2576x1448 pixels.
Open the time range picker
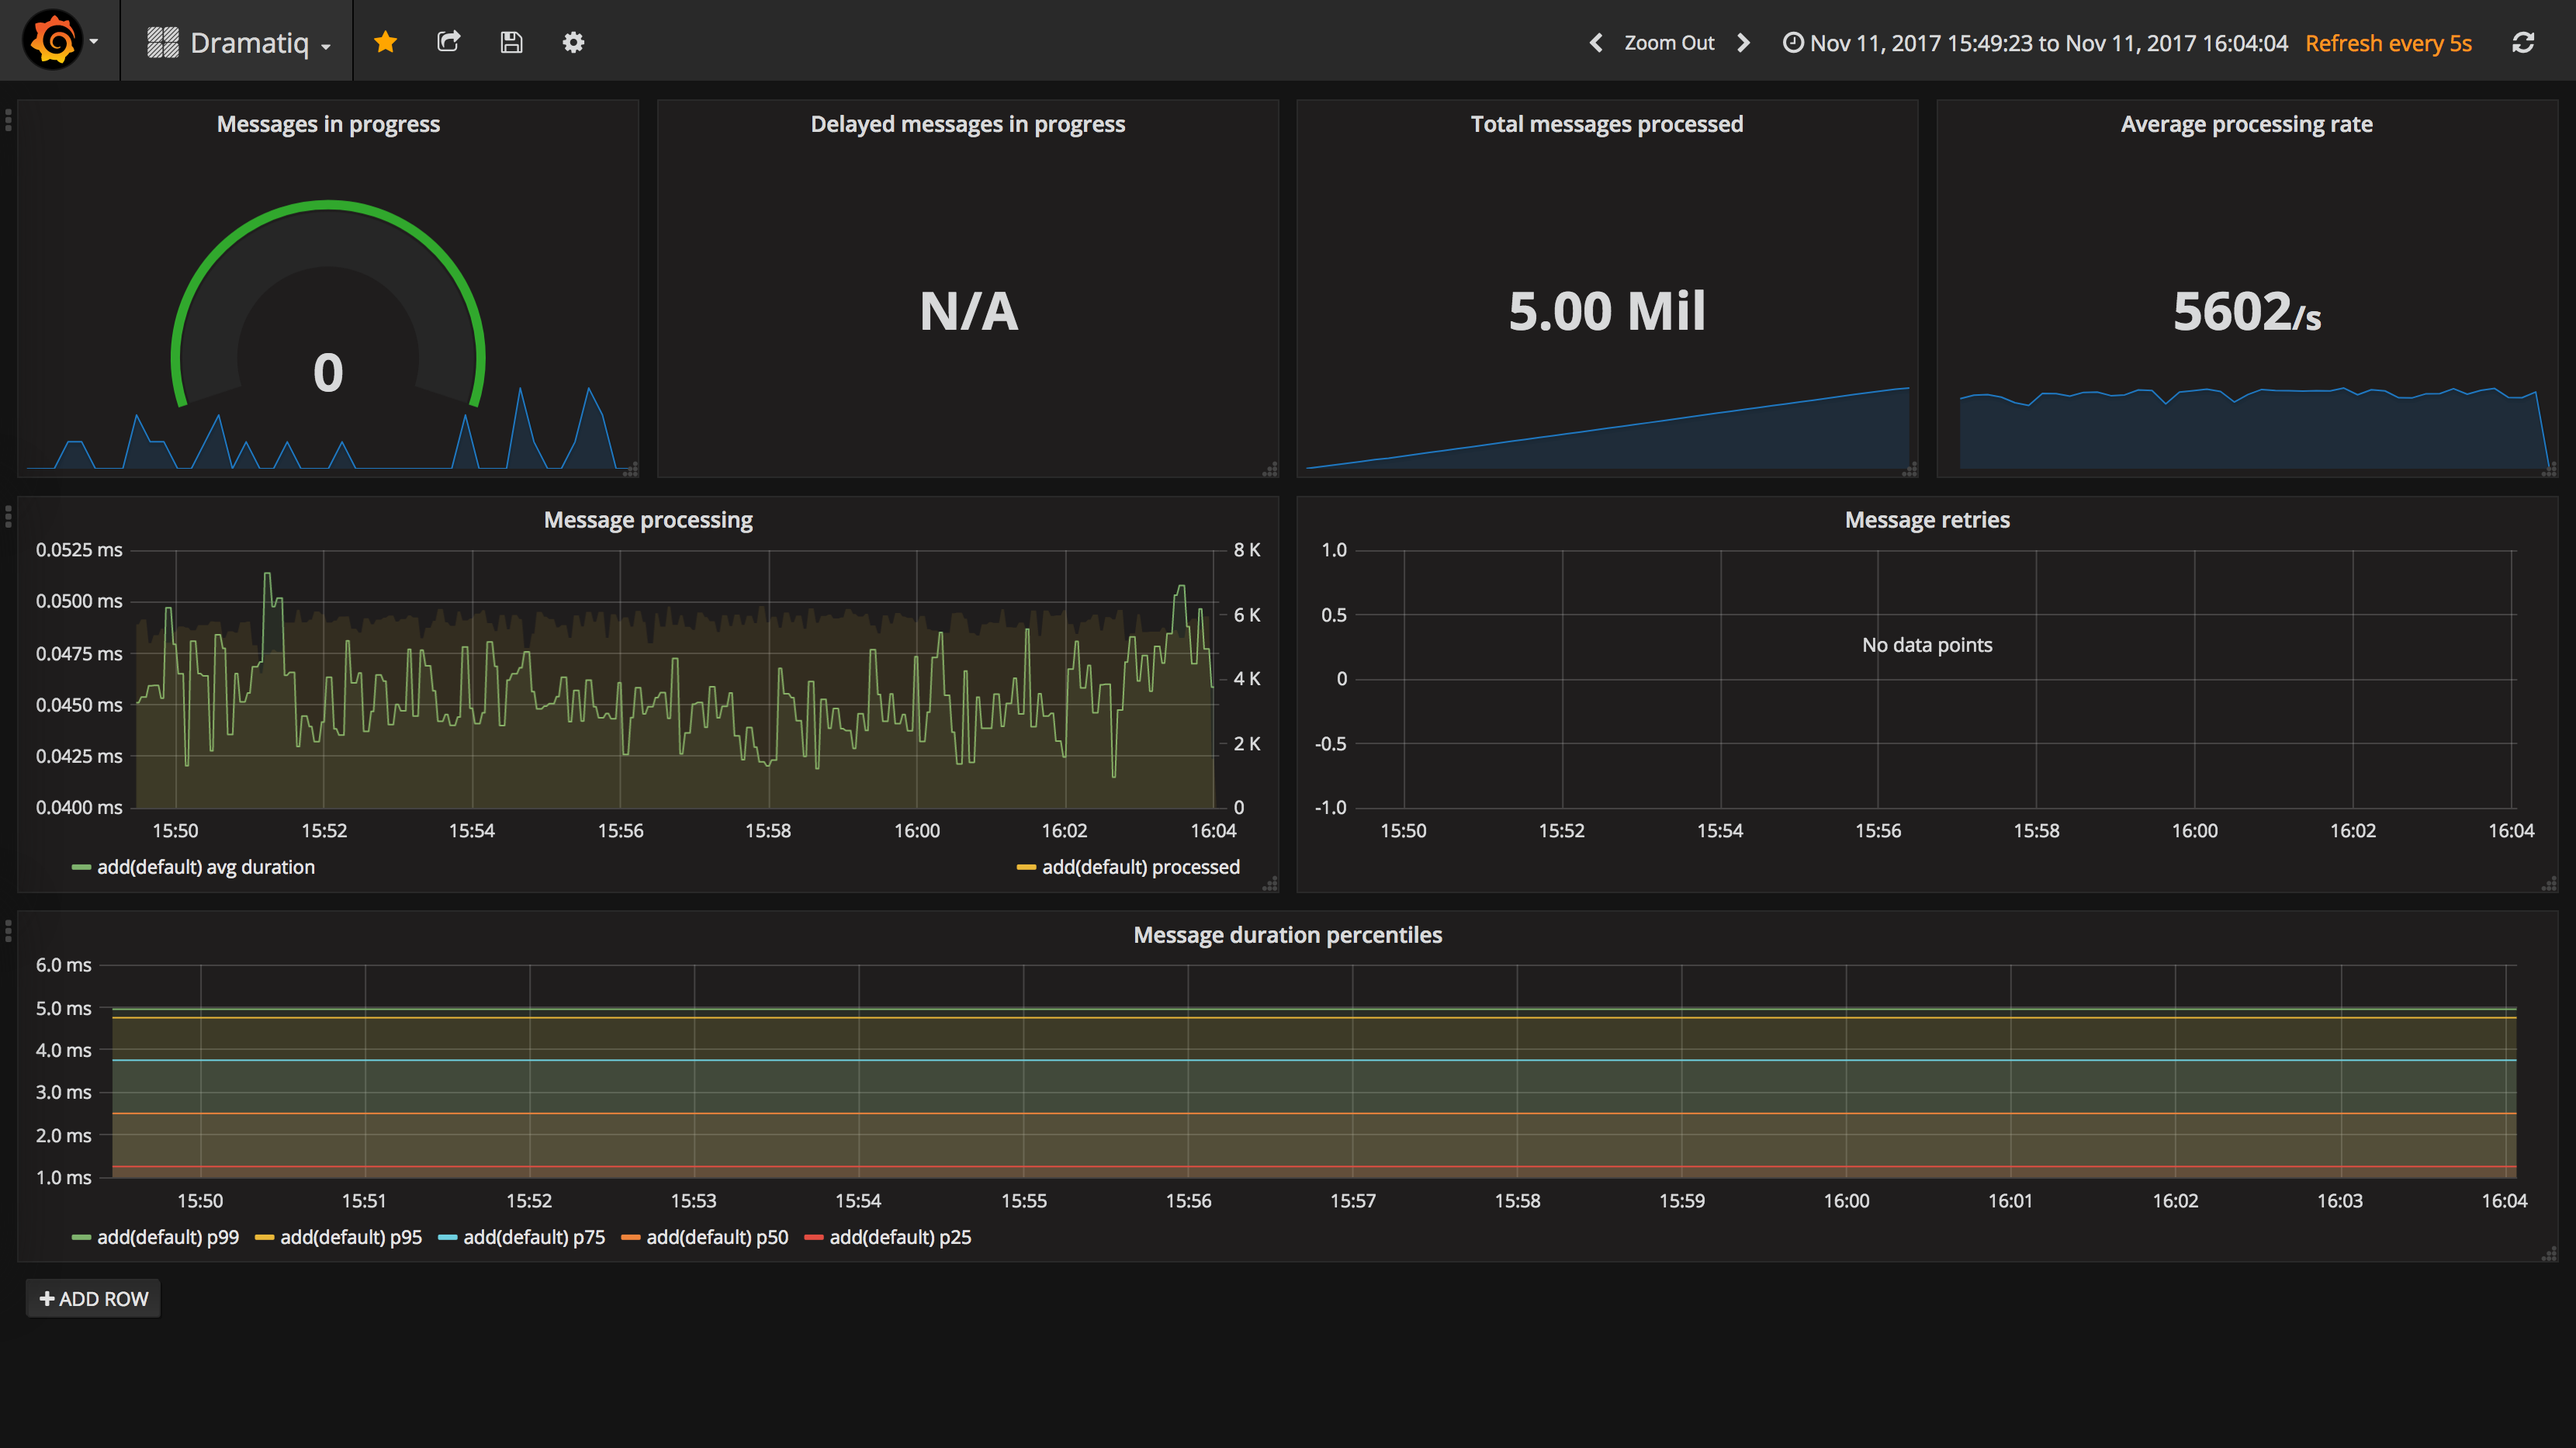[2035, 43]
